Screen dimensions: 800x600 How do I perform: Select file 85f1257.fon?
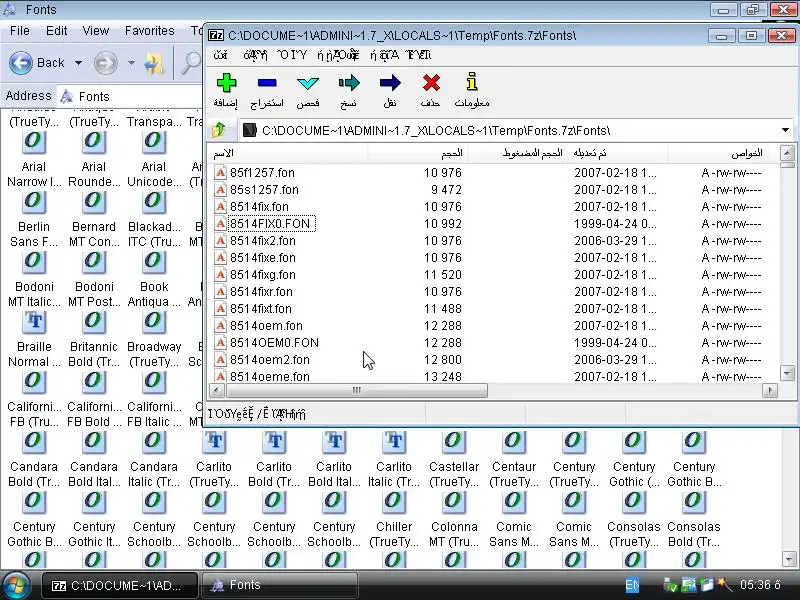[262, 172]
